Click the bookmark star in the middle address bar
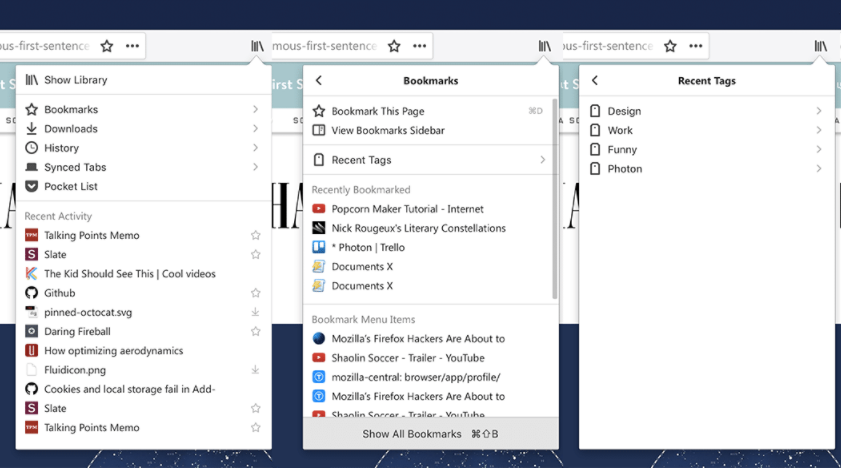Image resolution: width=841 pixels, height=468 pixels. [394, 46]
